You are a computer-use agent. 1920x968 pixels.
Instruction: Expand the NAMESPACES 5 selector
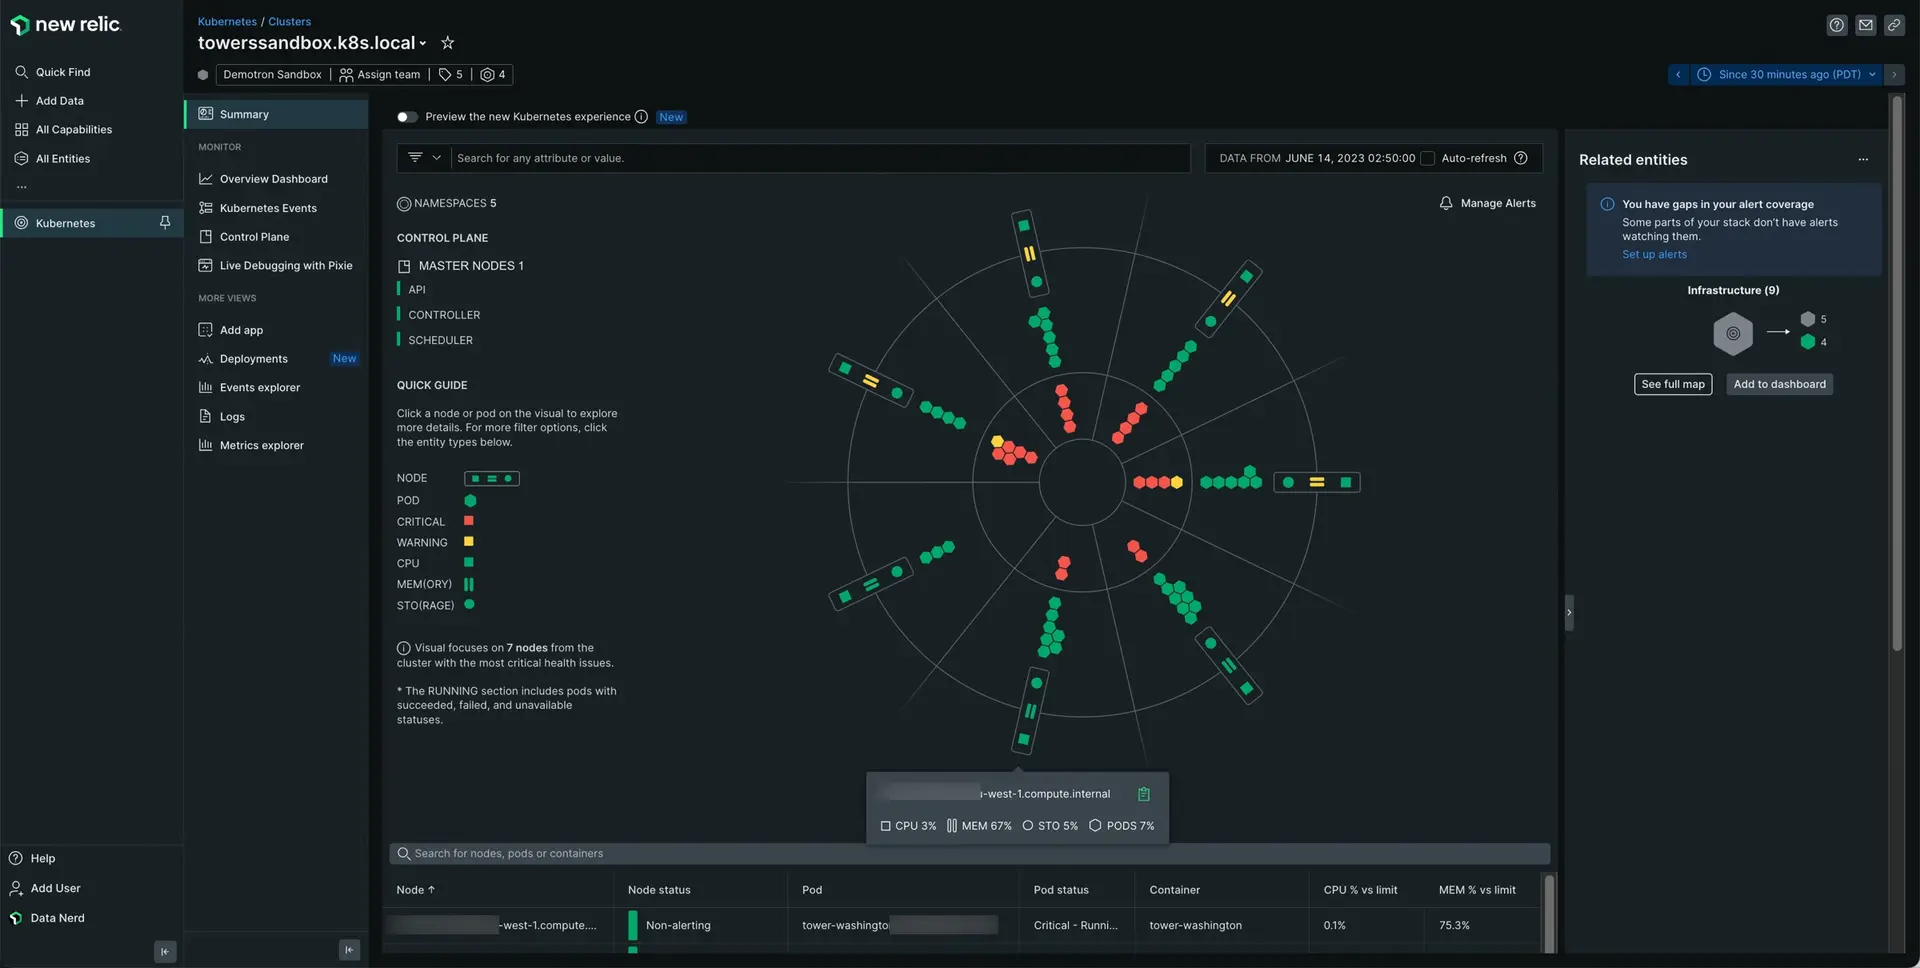tap(447, 204)
